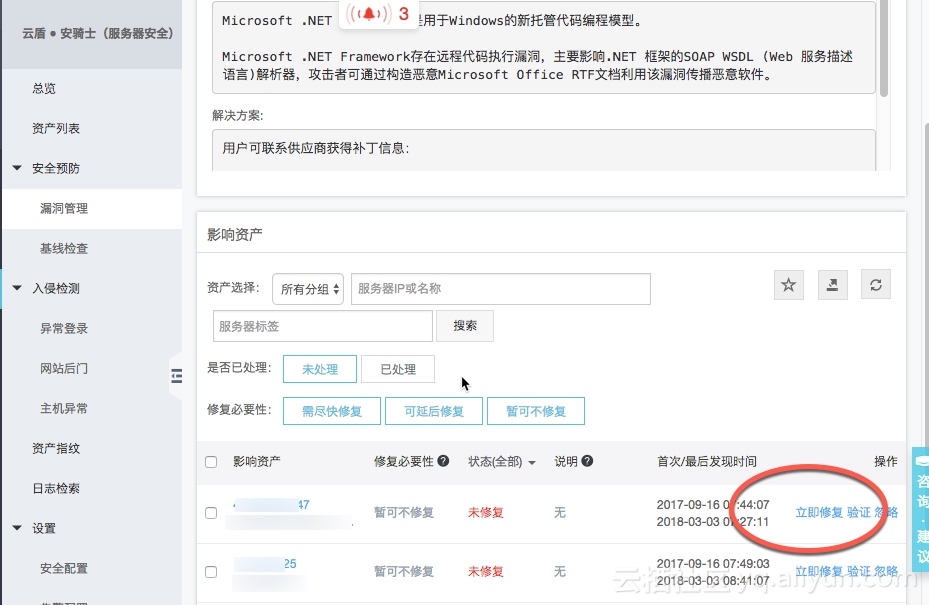The height and width of the screenshot is (605, 929).
Task: Click 验证 for the asset ending in 25
Action: [x=858, y=571]
